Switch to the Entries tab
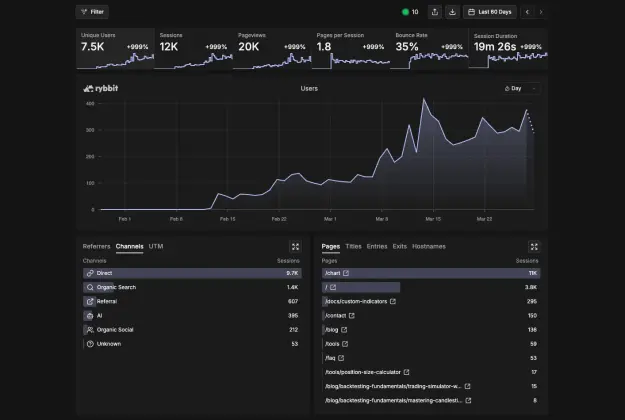The image size is (625, 420). tap(377, 246)
